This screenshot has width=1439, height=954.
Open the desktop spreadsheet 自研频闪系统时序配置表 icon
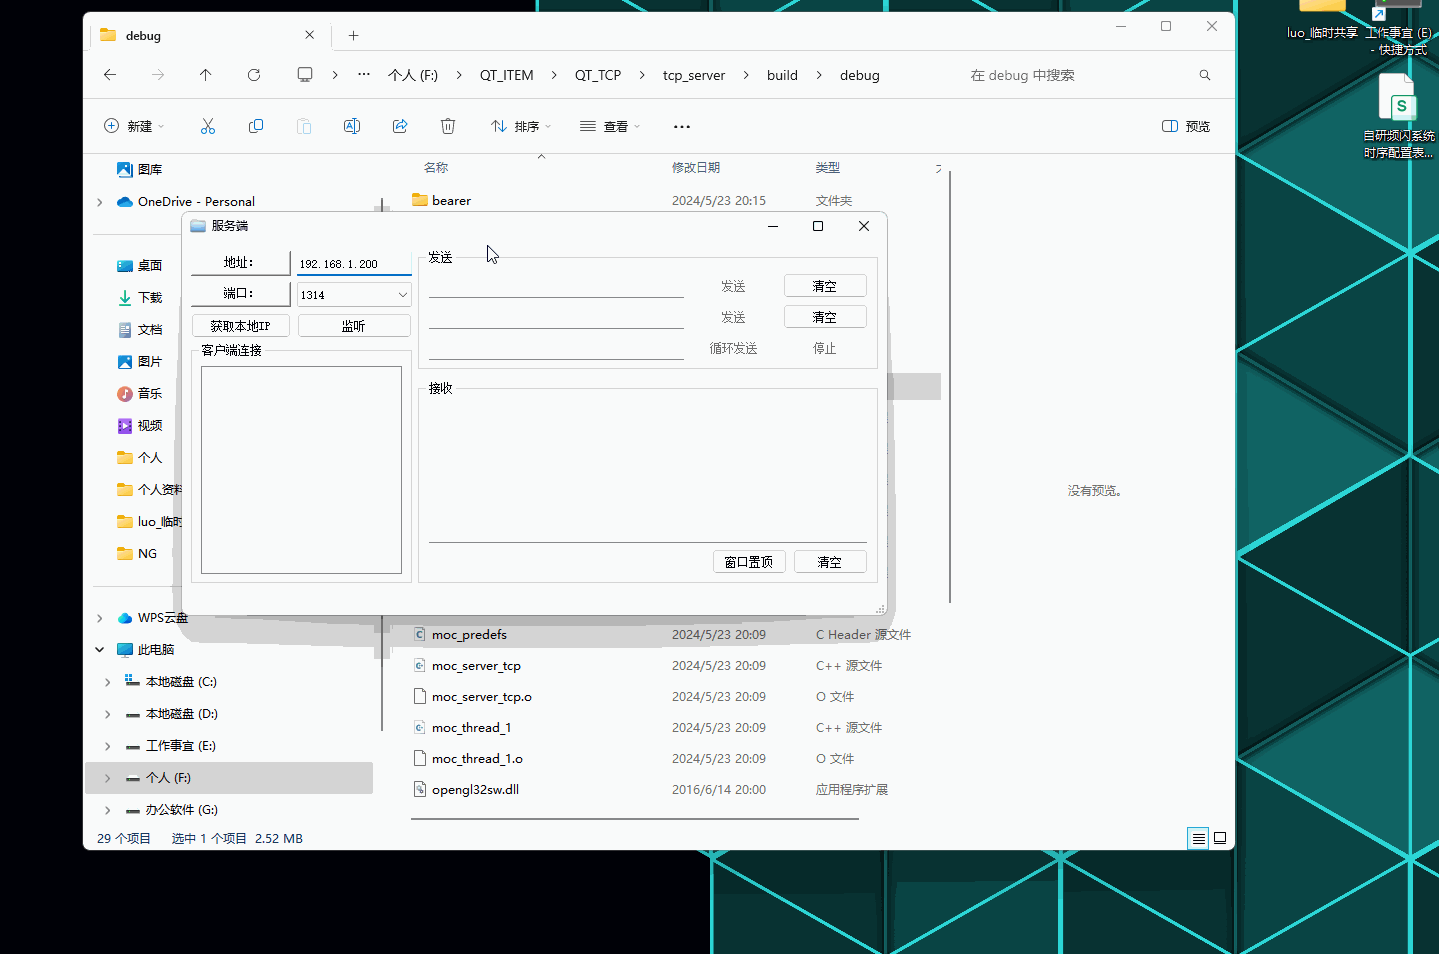tap(1398, 116)
